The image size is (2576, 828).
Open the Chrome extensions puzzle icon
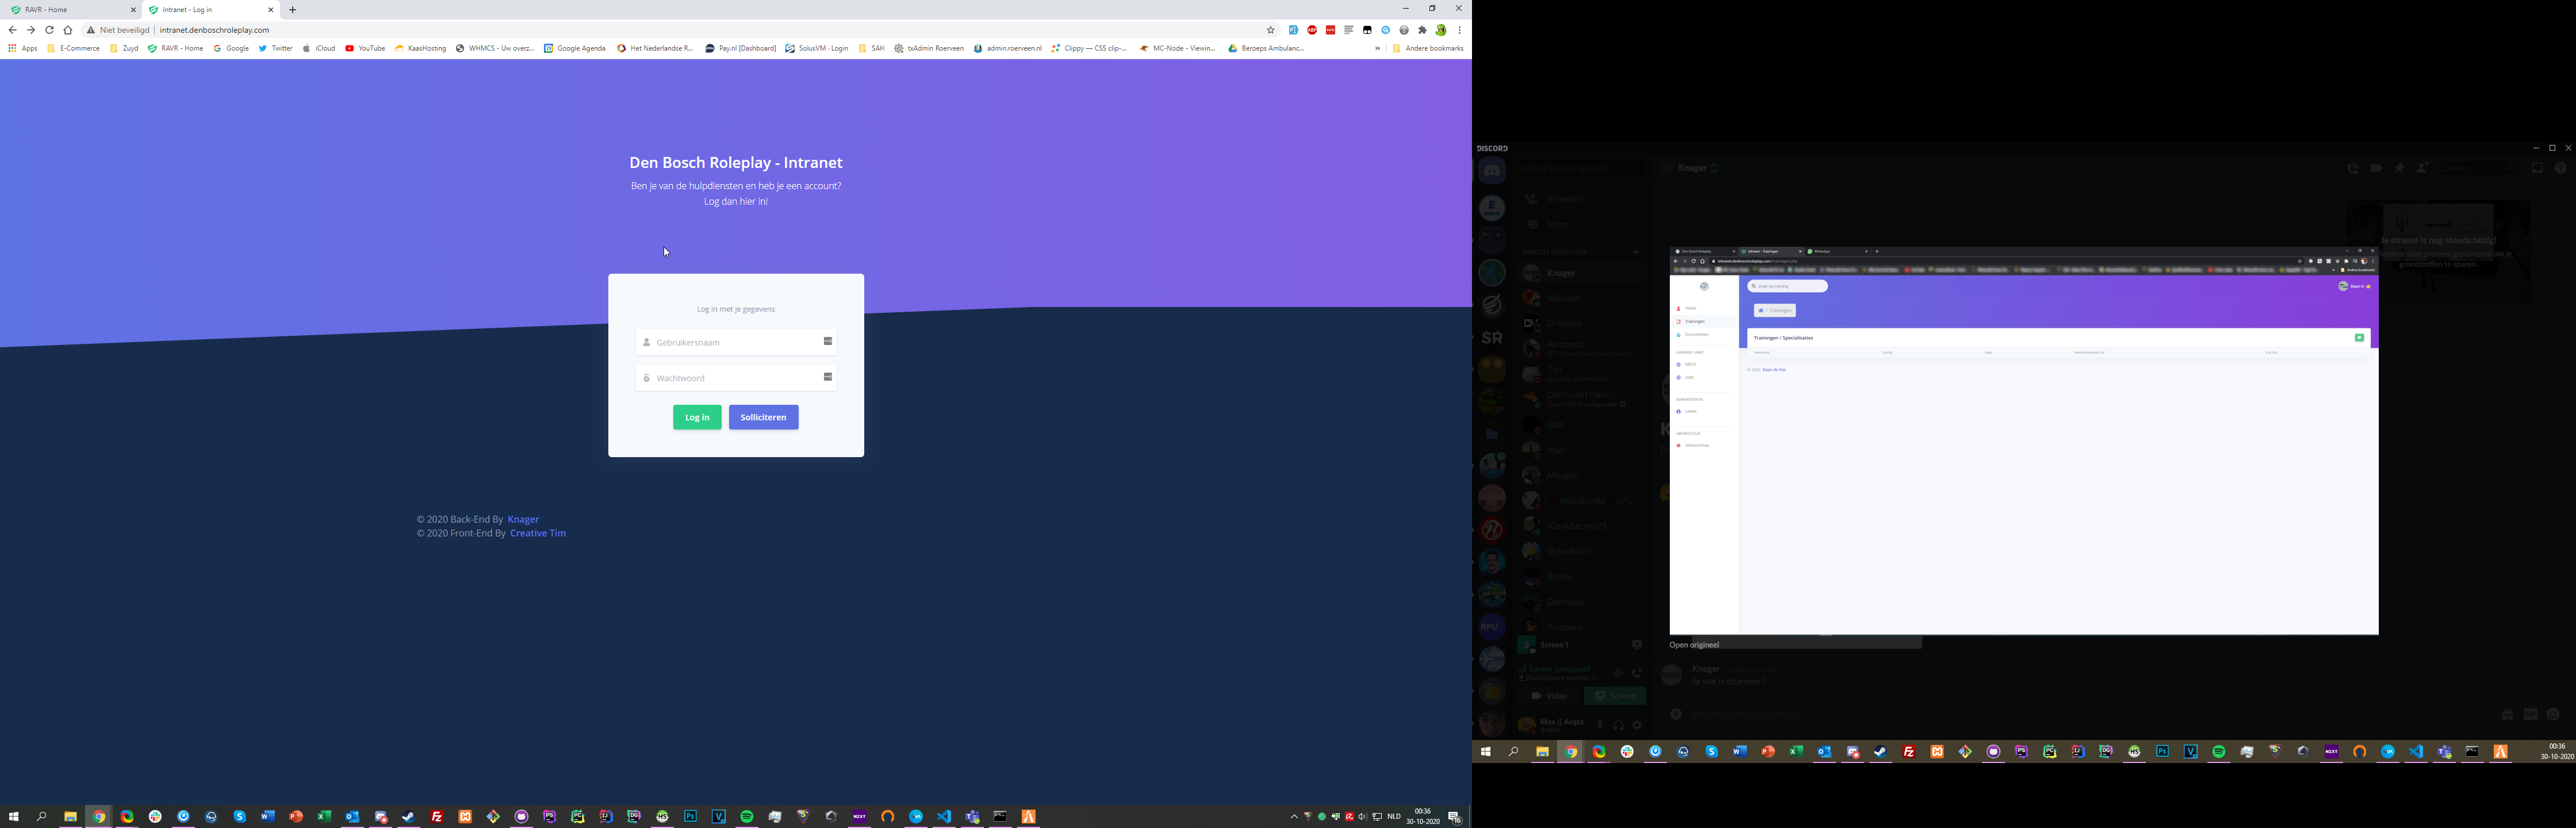tap(1423, 30)
